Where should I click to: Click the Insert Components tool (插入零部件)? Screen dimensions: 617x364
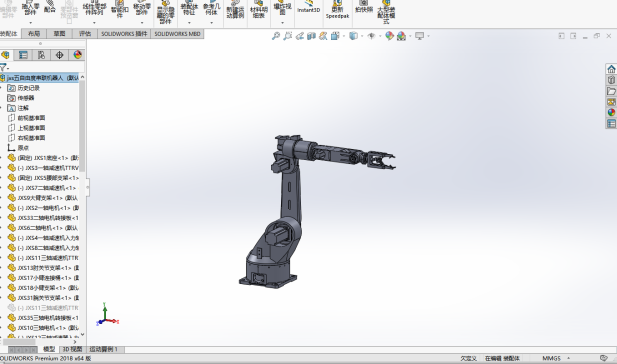point(30,8)
